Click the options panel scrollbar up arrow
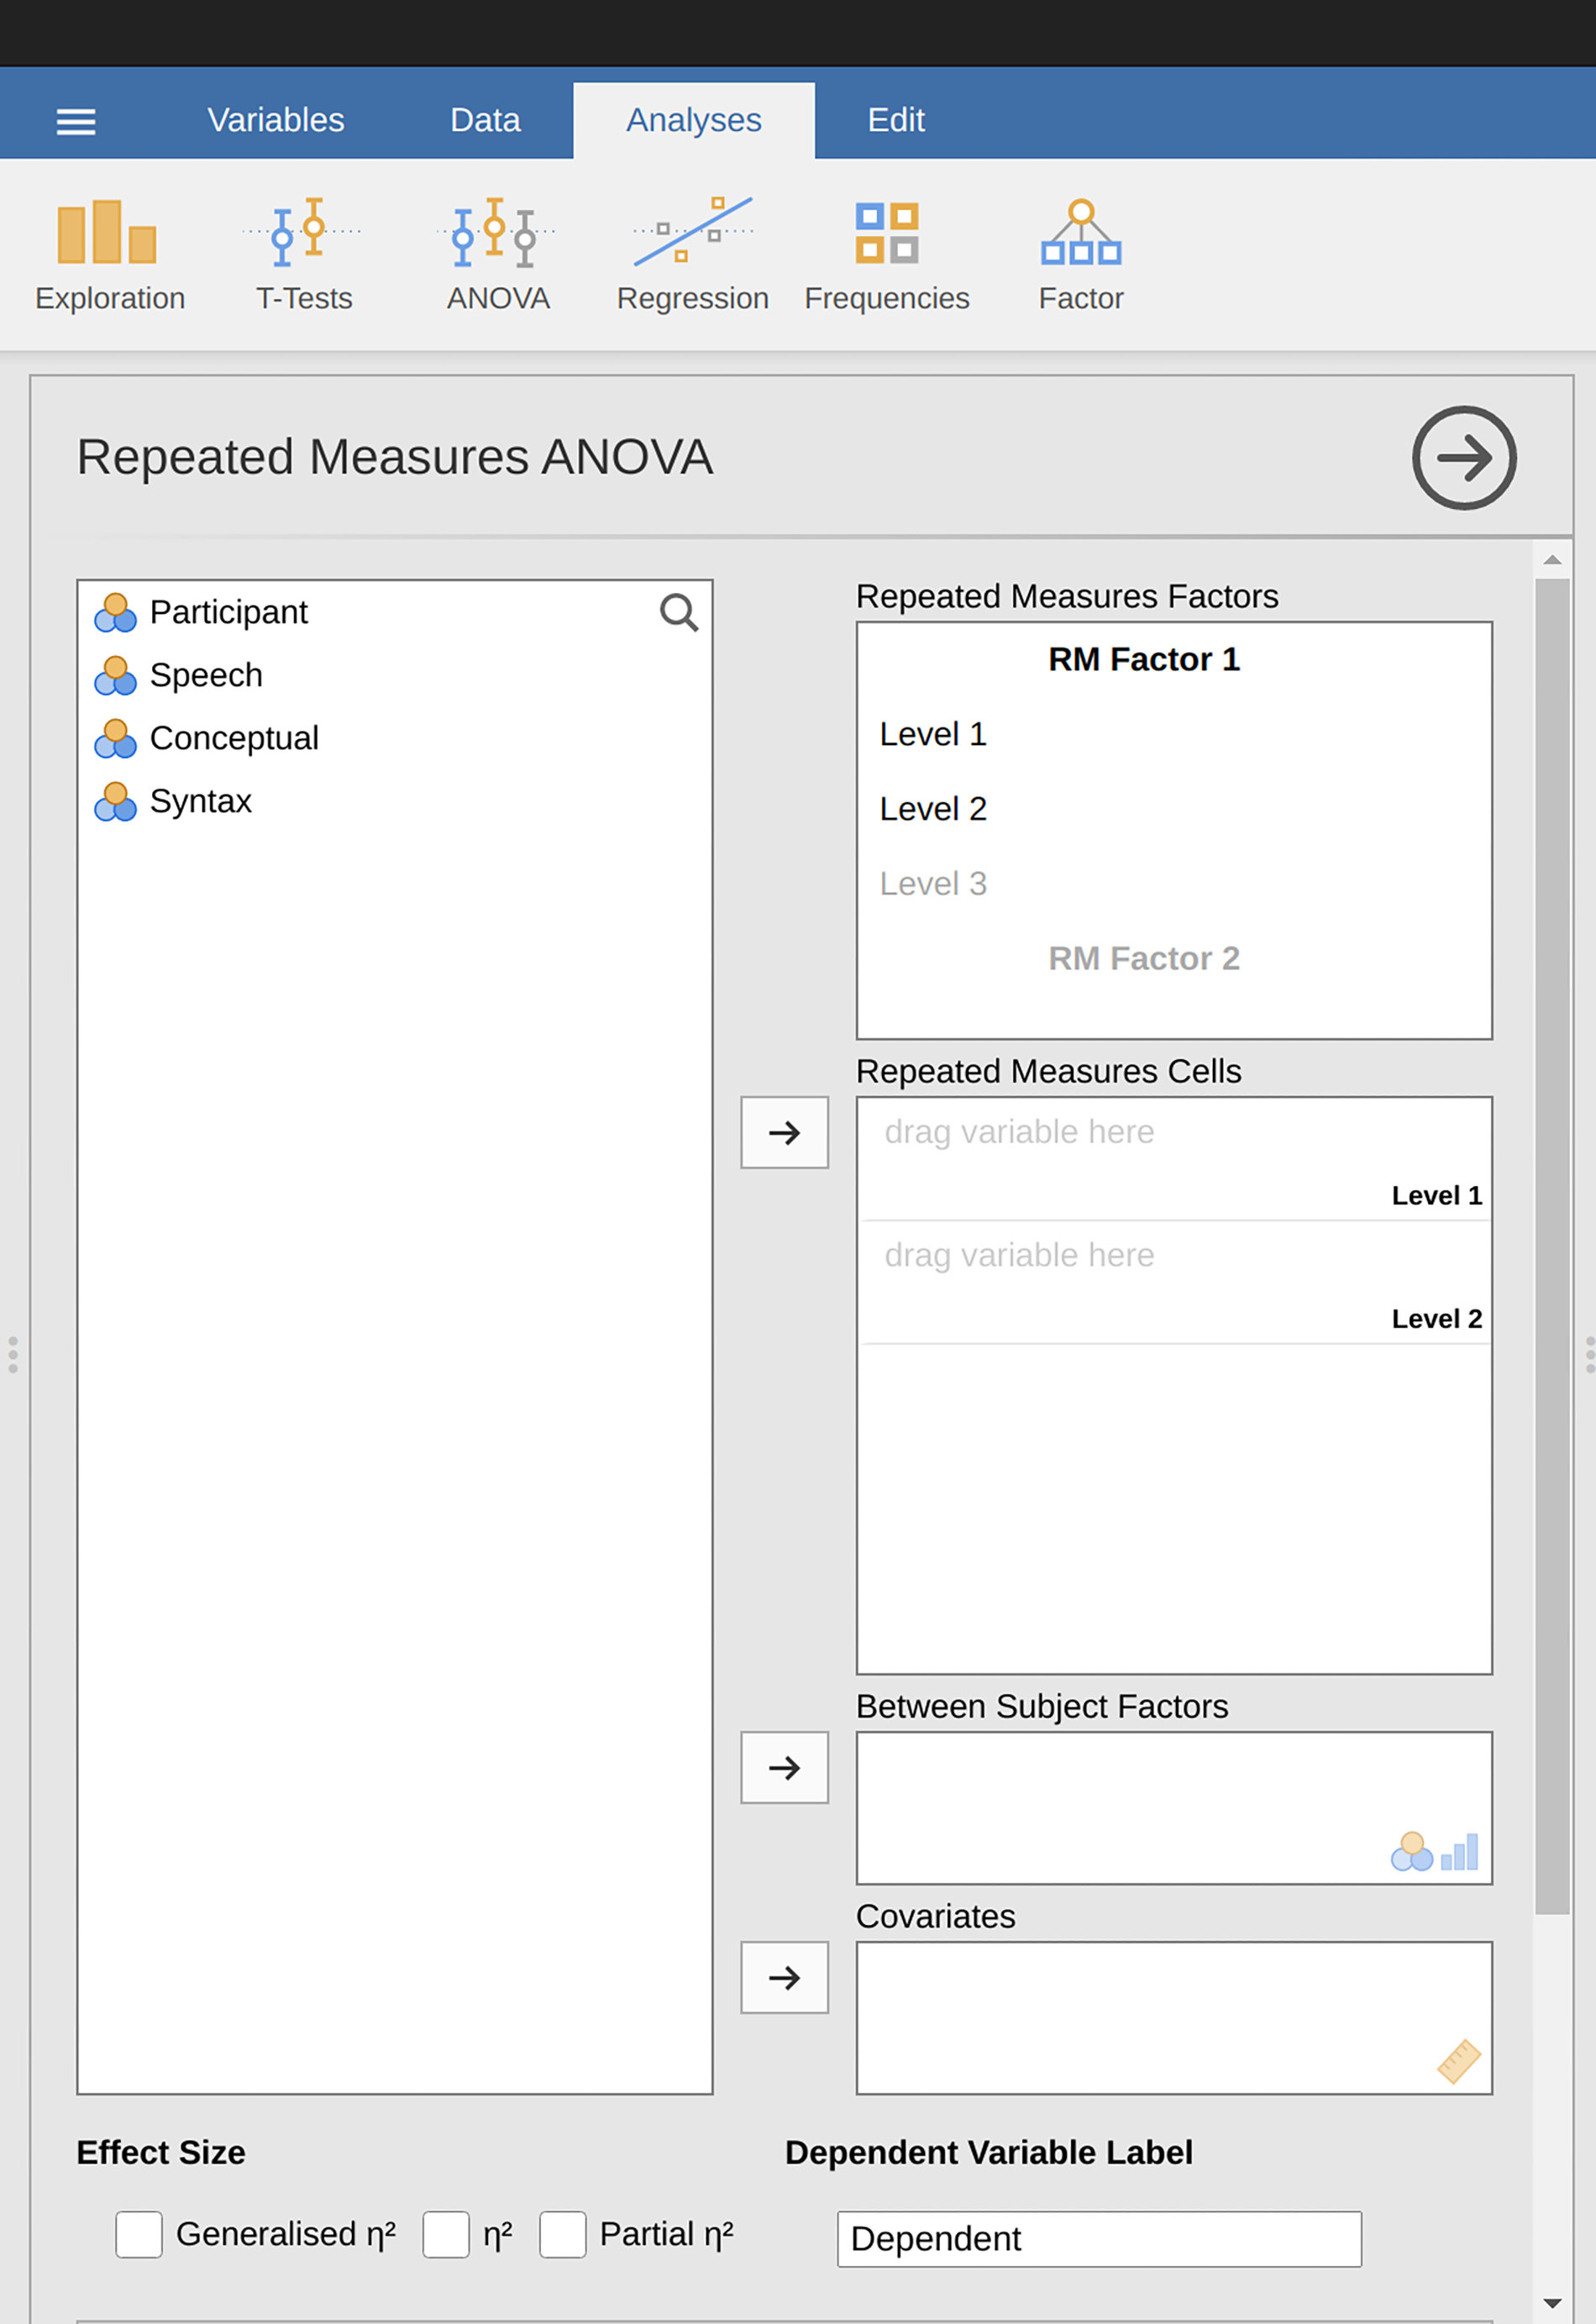This screenshot has width=1596, height=2324. pos(1552,560)
